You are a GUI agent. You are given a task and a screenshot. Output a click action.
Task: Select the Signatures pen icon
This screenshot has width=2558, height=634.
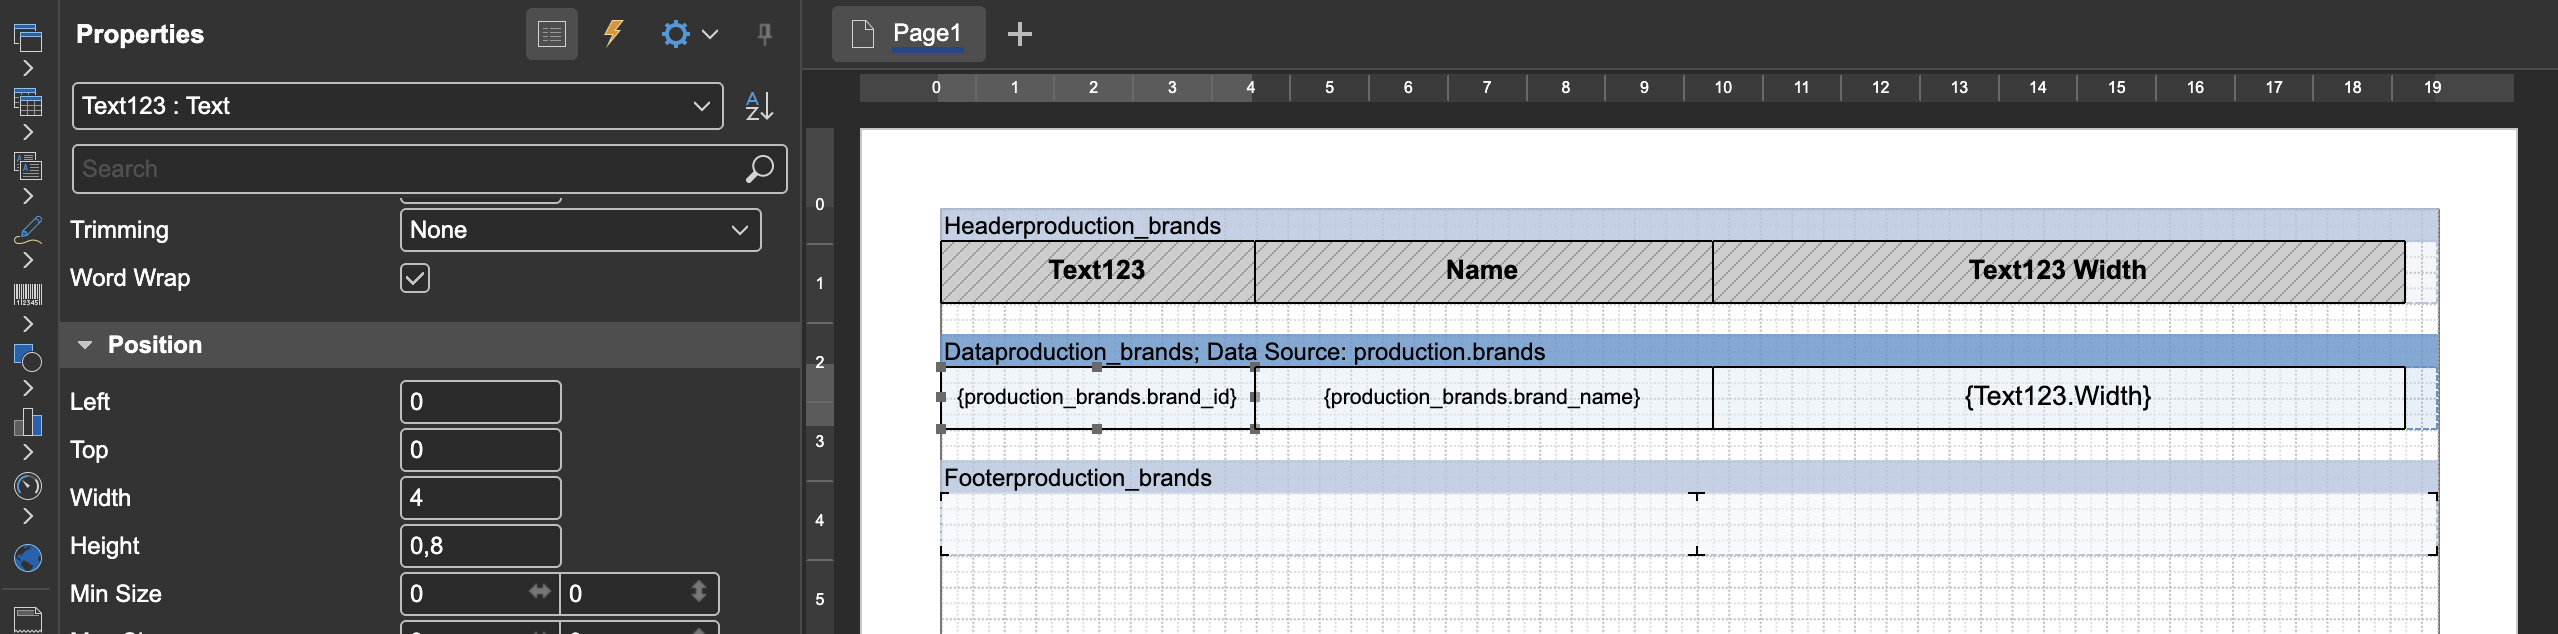28,229
